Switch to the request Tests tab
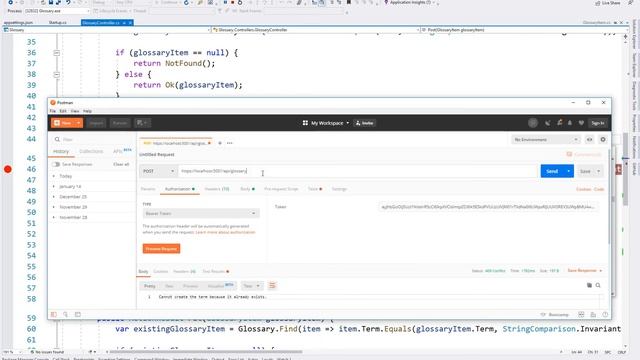The width and height of the screenshot is (640, 360). click(x=315, y=189)
